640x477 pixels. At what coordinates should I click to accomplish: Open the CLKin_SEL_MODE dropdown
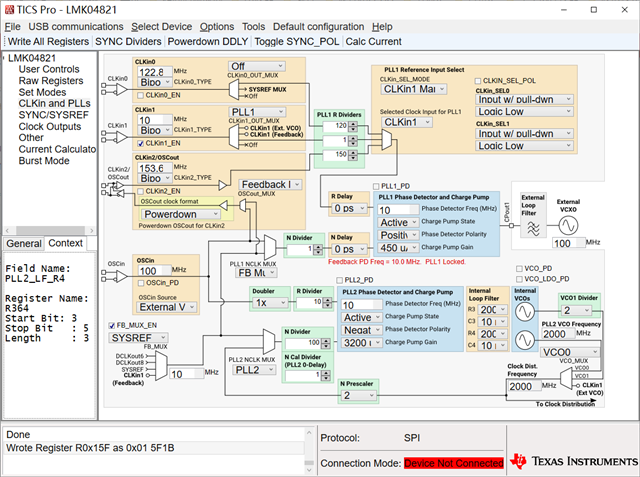[x=414, y=89]
